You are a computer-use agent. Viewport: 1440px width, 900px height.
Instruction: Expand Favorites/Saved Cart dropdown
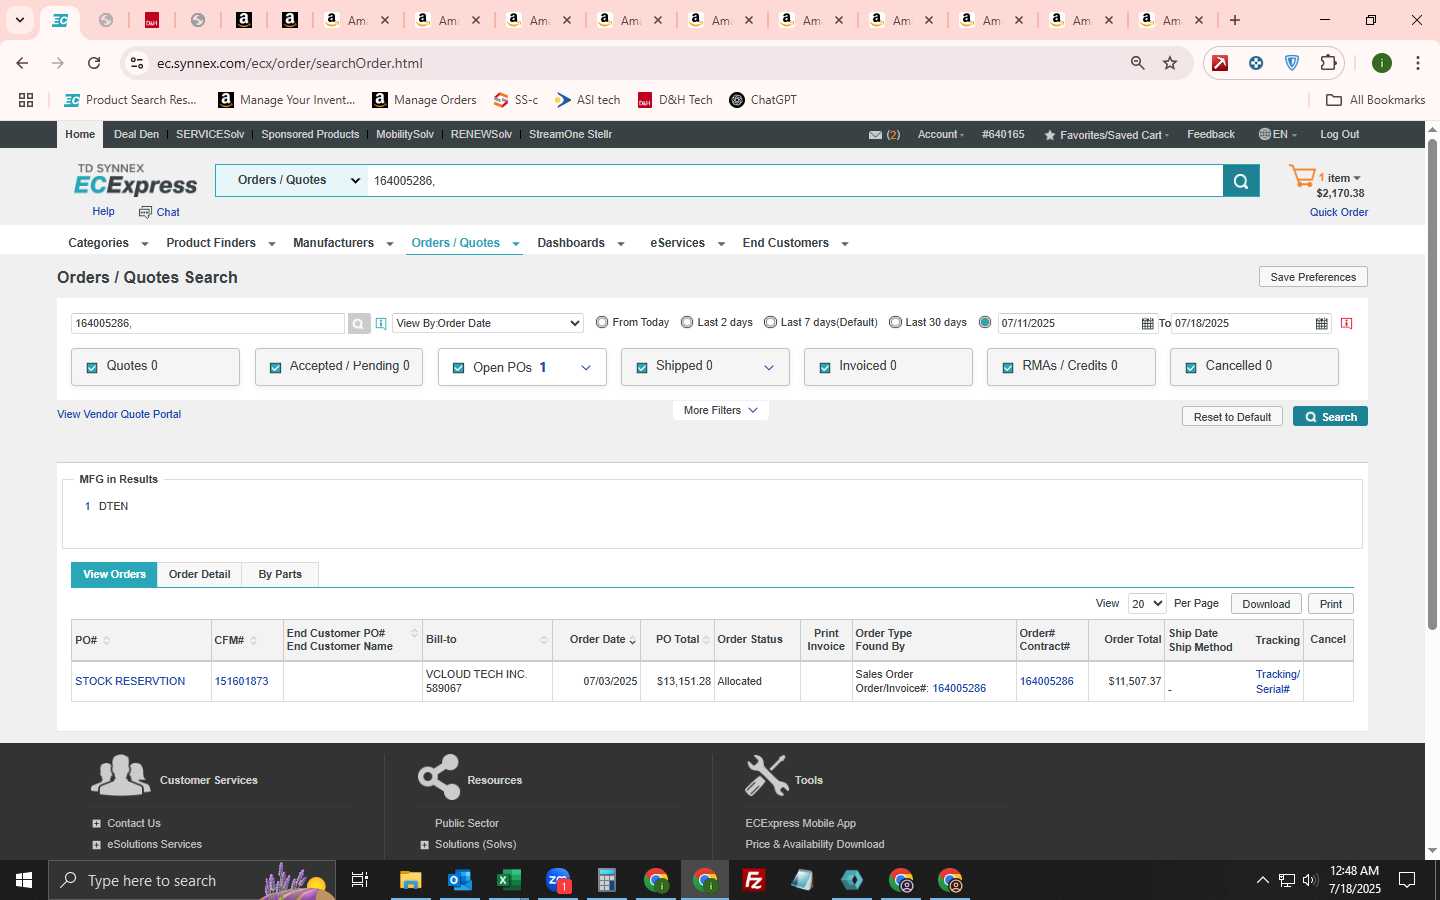(x=1106, y=135)
